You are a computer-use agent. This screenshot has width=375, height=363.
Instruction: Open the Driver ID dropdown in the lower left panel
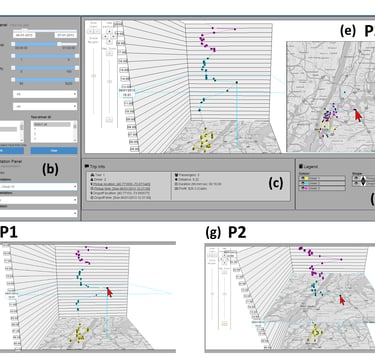[x=38, y=186]
